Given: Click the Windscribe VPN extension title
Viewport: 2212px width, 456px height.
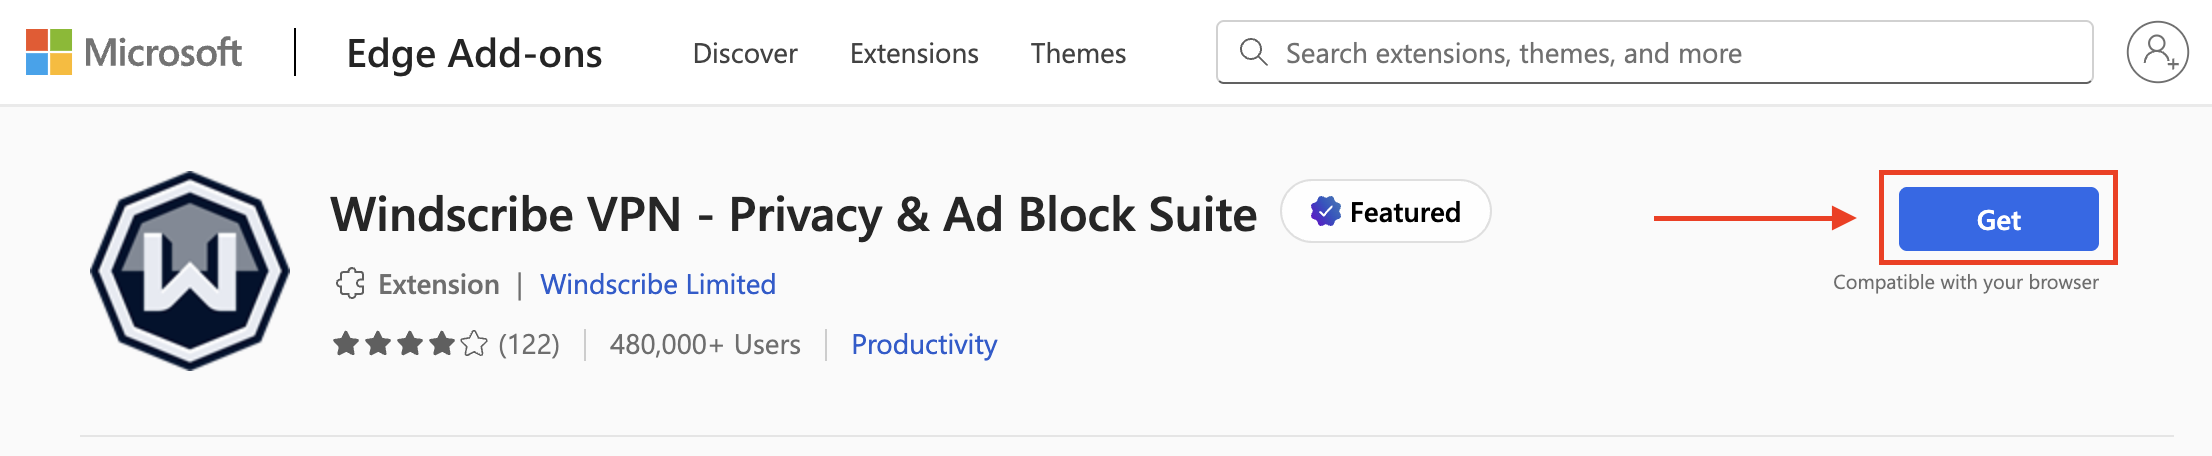Looking at the screenshot, I should click(793, 214).
